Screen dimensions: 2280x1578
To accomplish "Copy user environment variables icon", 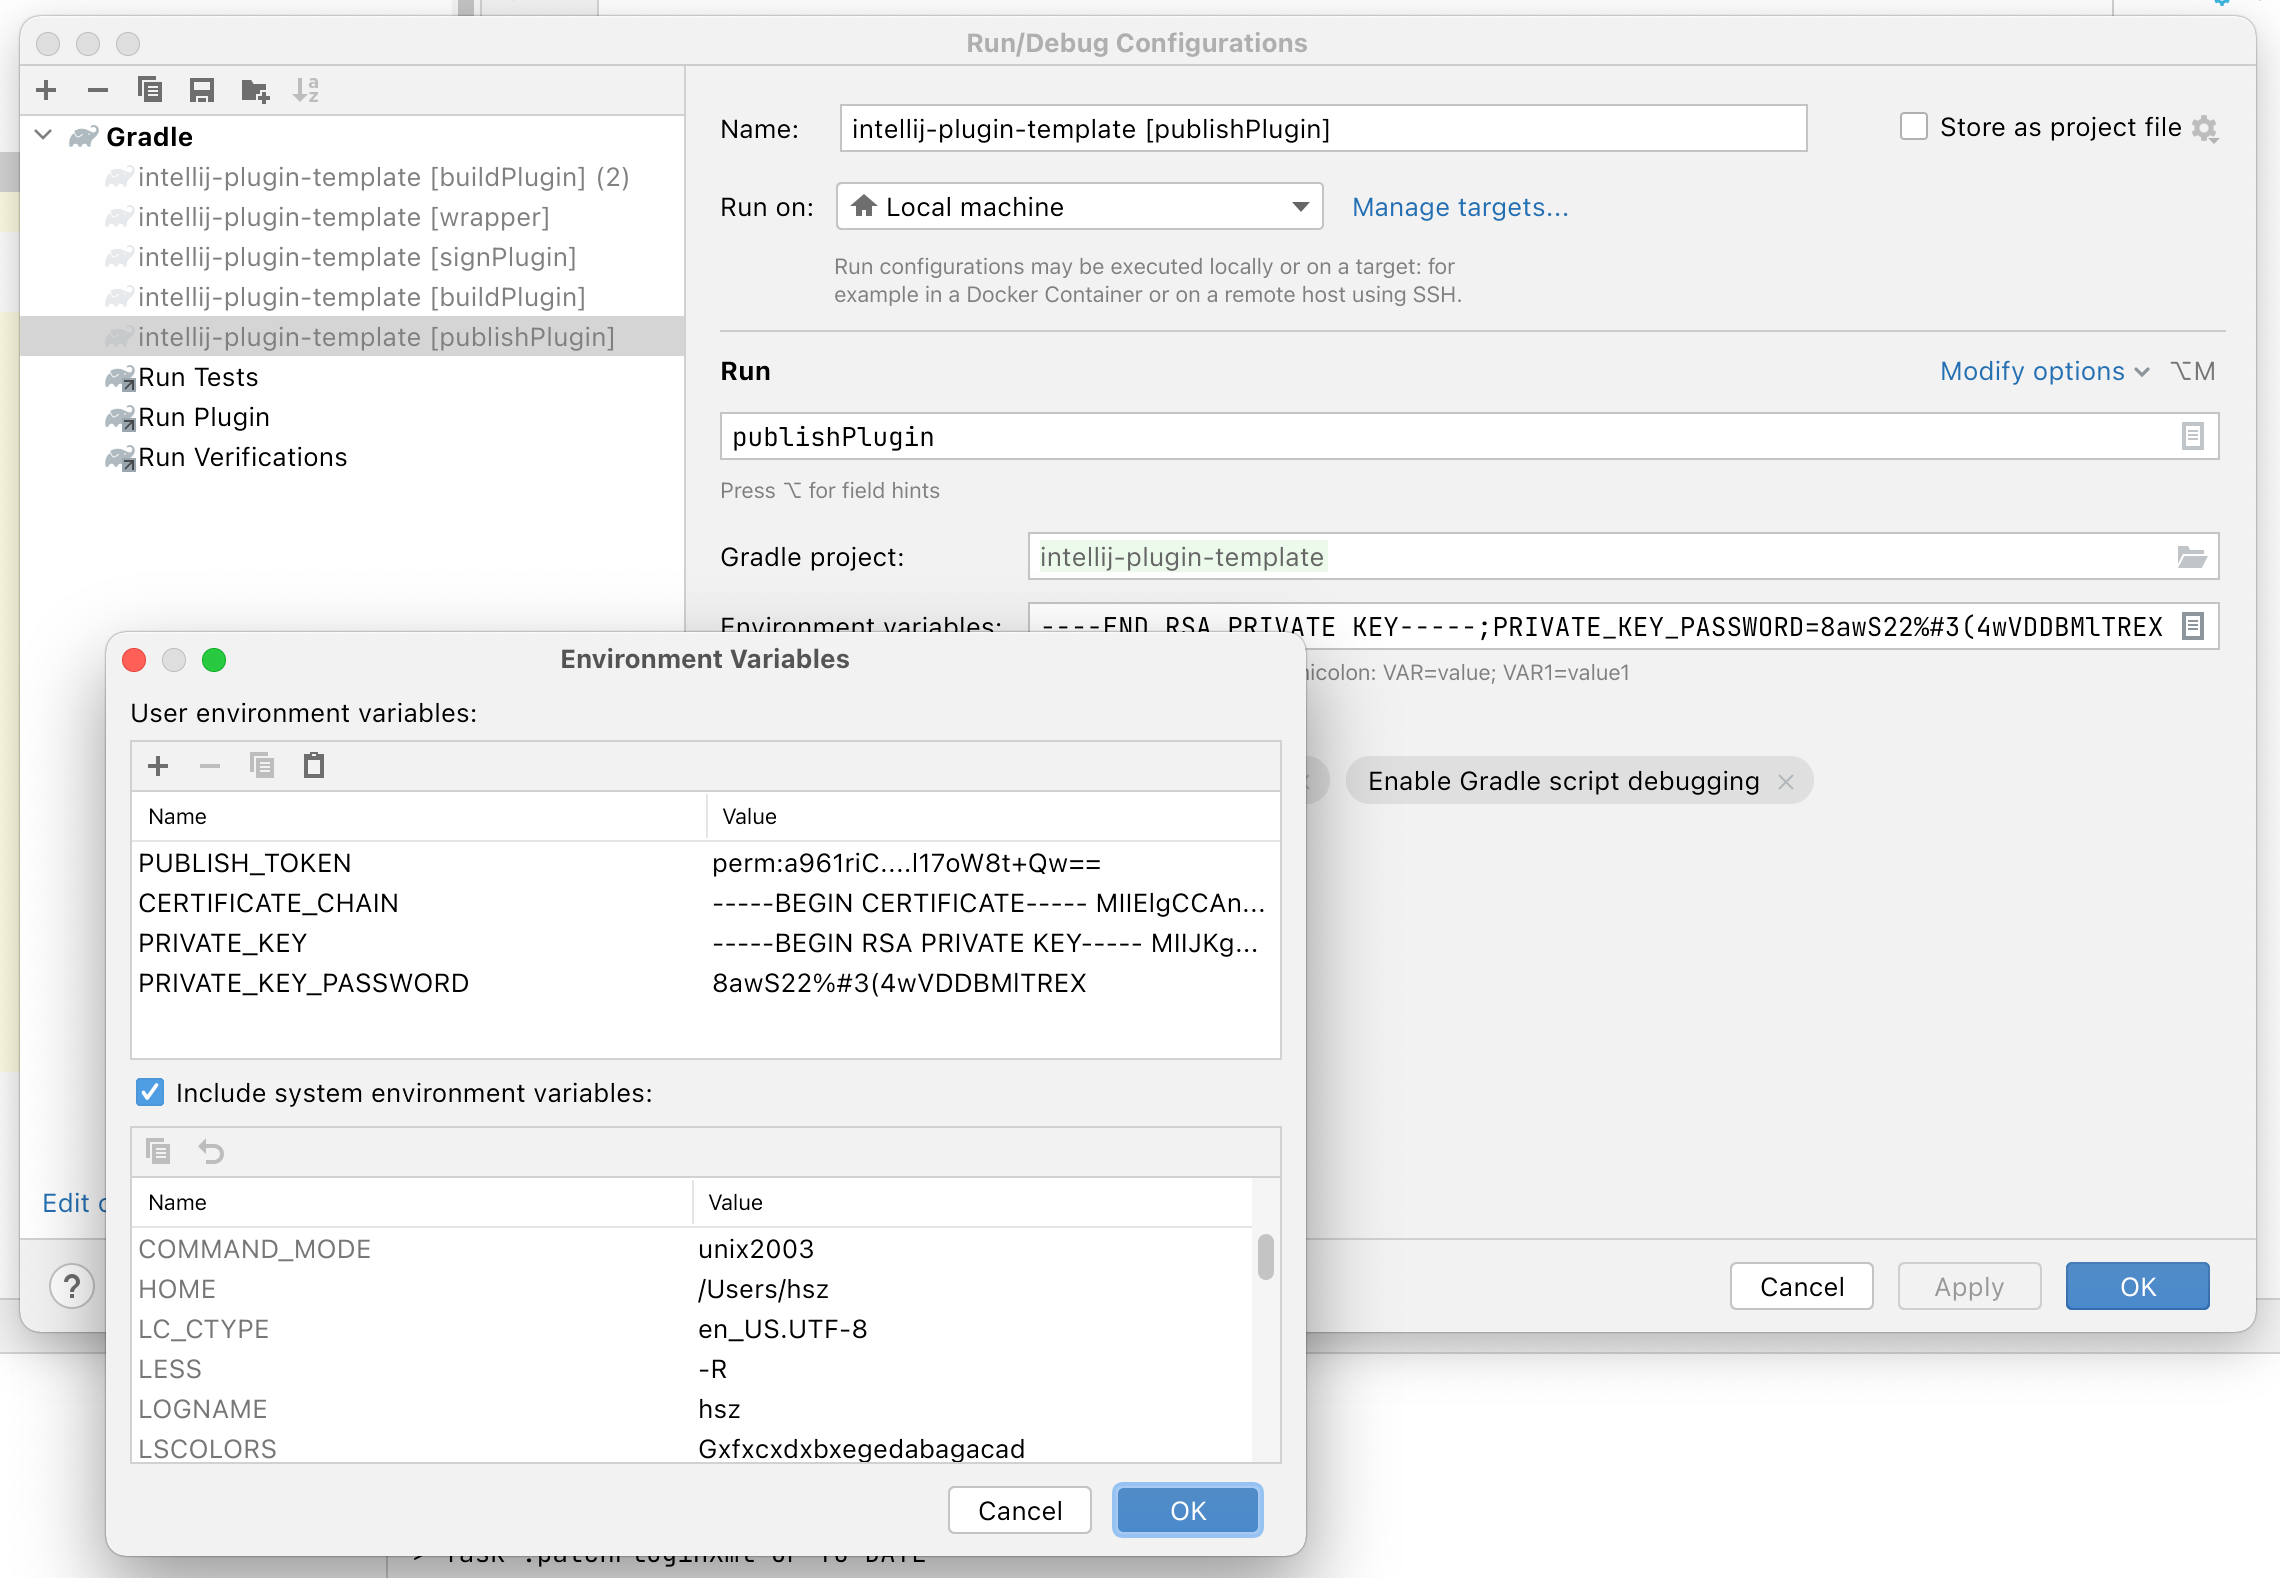I will click(x=262, y=767).
